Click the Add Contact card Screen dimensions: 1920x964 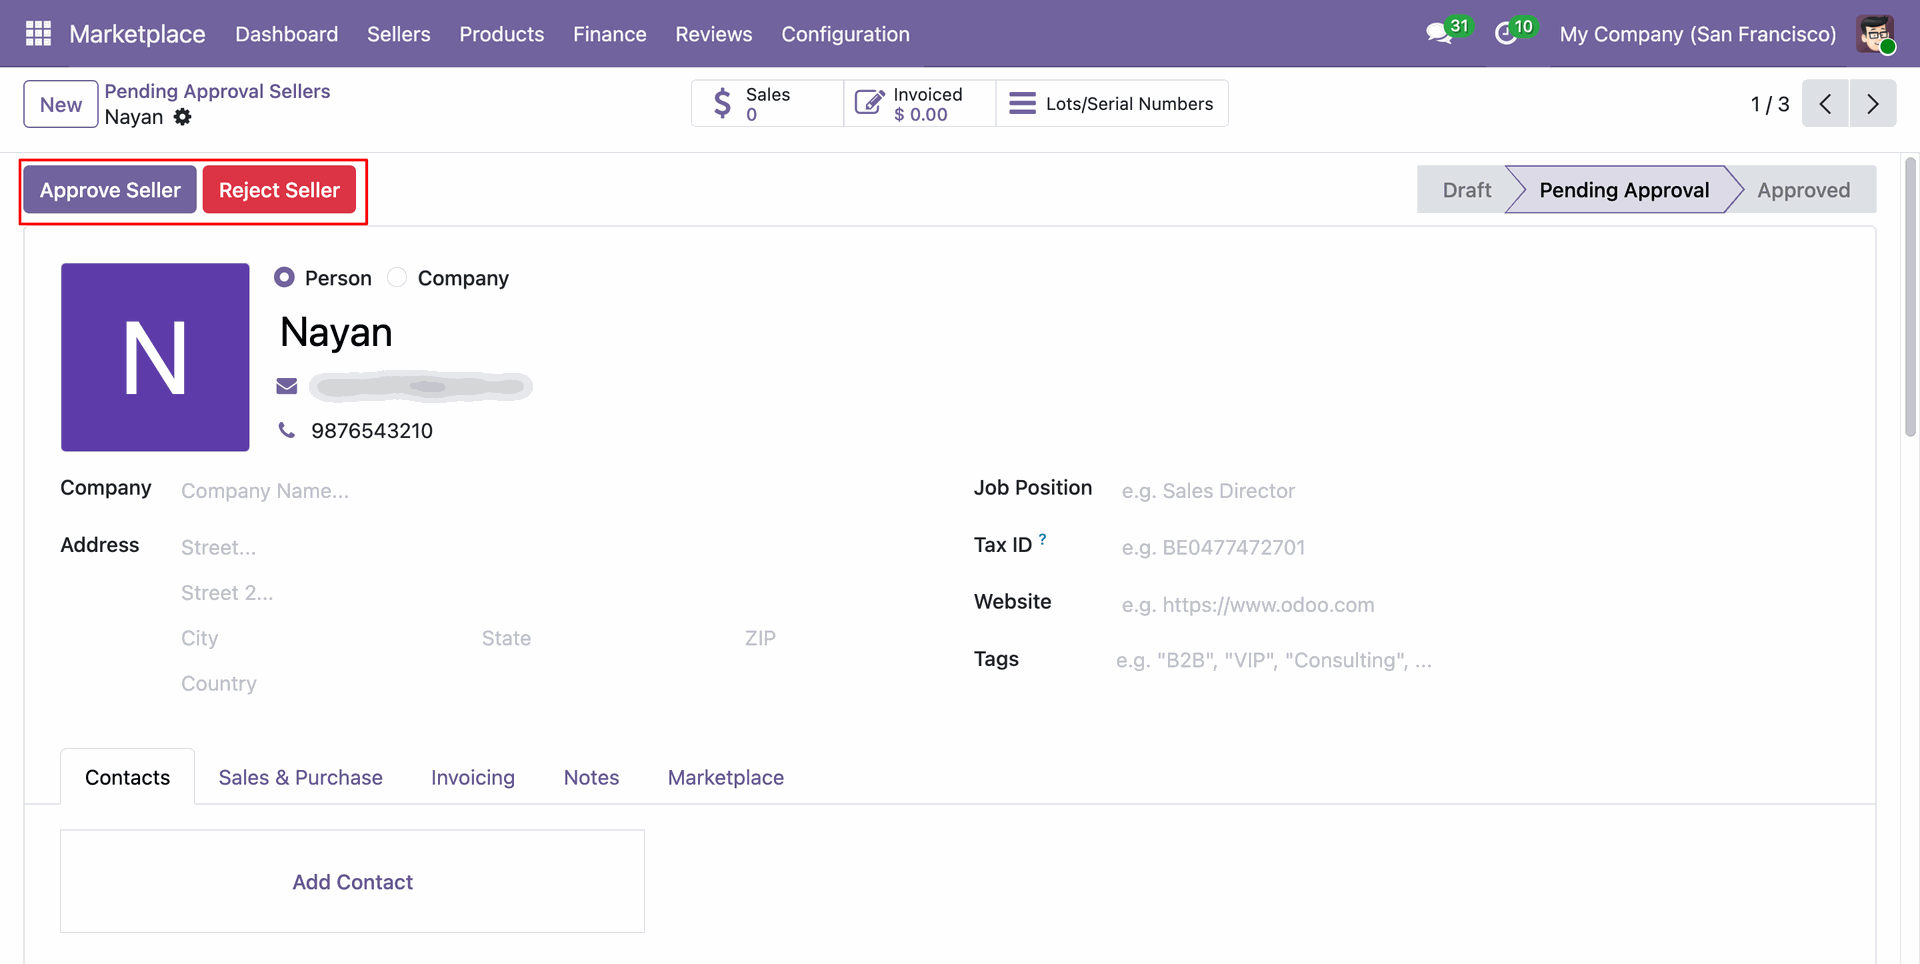point(352,881)
